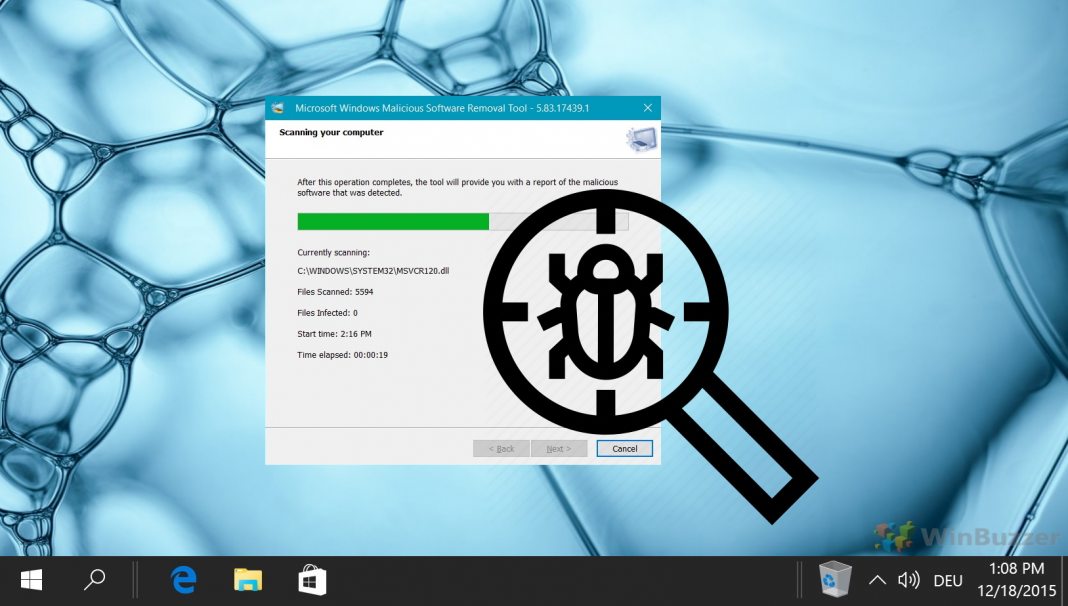This screenshot has width=1068, height=606.
Task: Click Show desktop at taskbar's far right
Action: pyautogui.click(x=1065, y=580)
